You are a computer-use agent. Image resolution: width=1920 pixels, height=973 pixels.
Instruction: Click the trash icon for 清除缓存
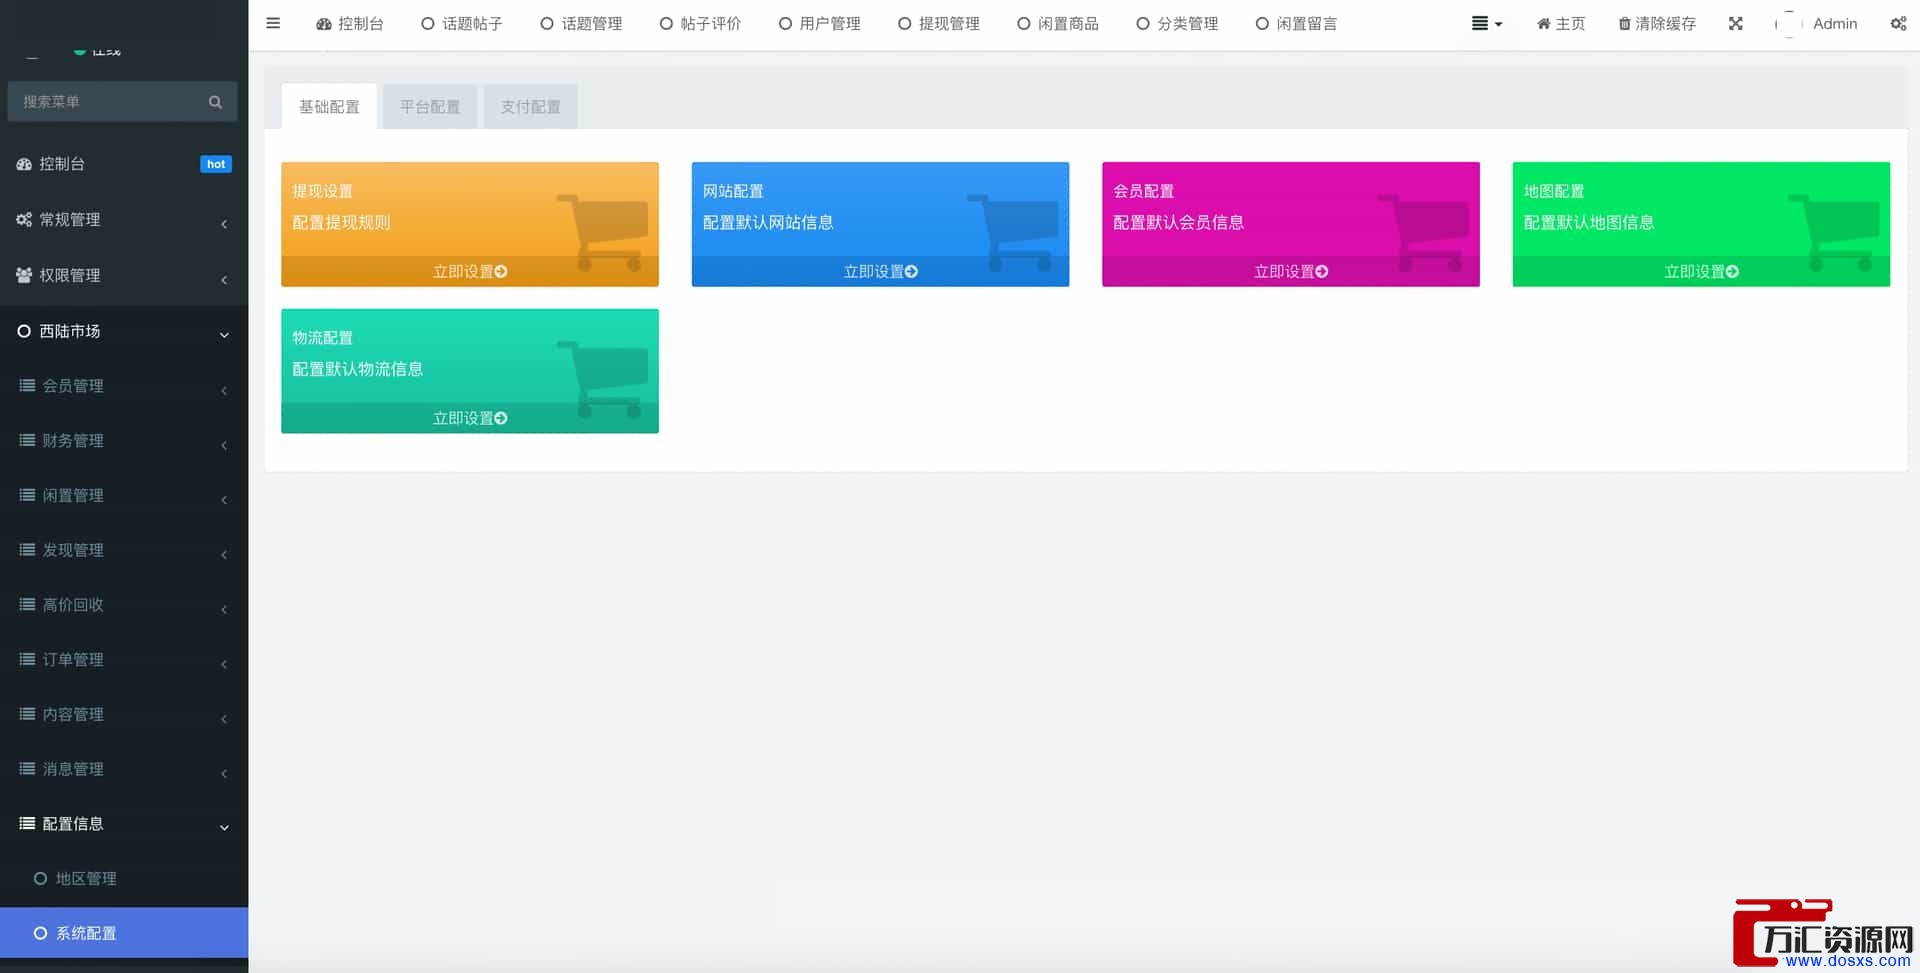[x=1625, y=24]
